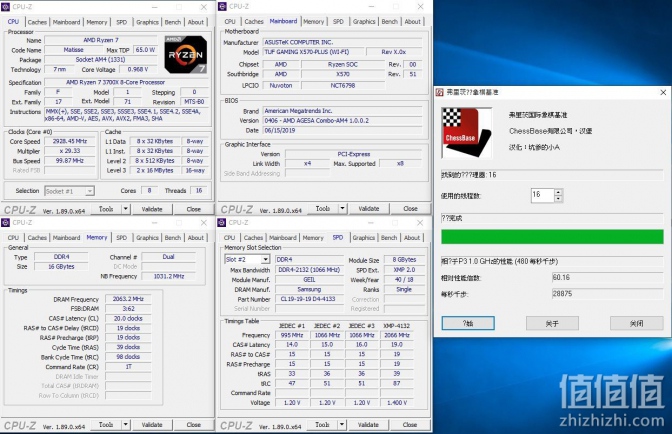Switch to Caches tab in the top-left CPU-Z window
This screenshot has height=434, width=672.
pyautogui.click(x=37, y=22)
